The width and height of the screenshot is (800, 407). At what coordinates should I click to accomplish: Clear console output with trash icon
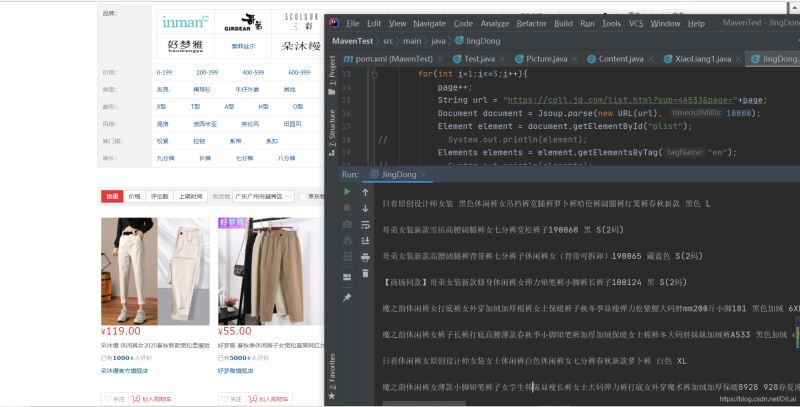point(365,273)
